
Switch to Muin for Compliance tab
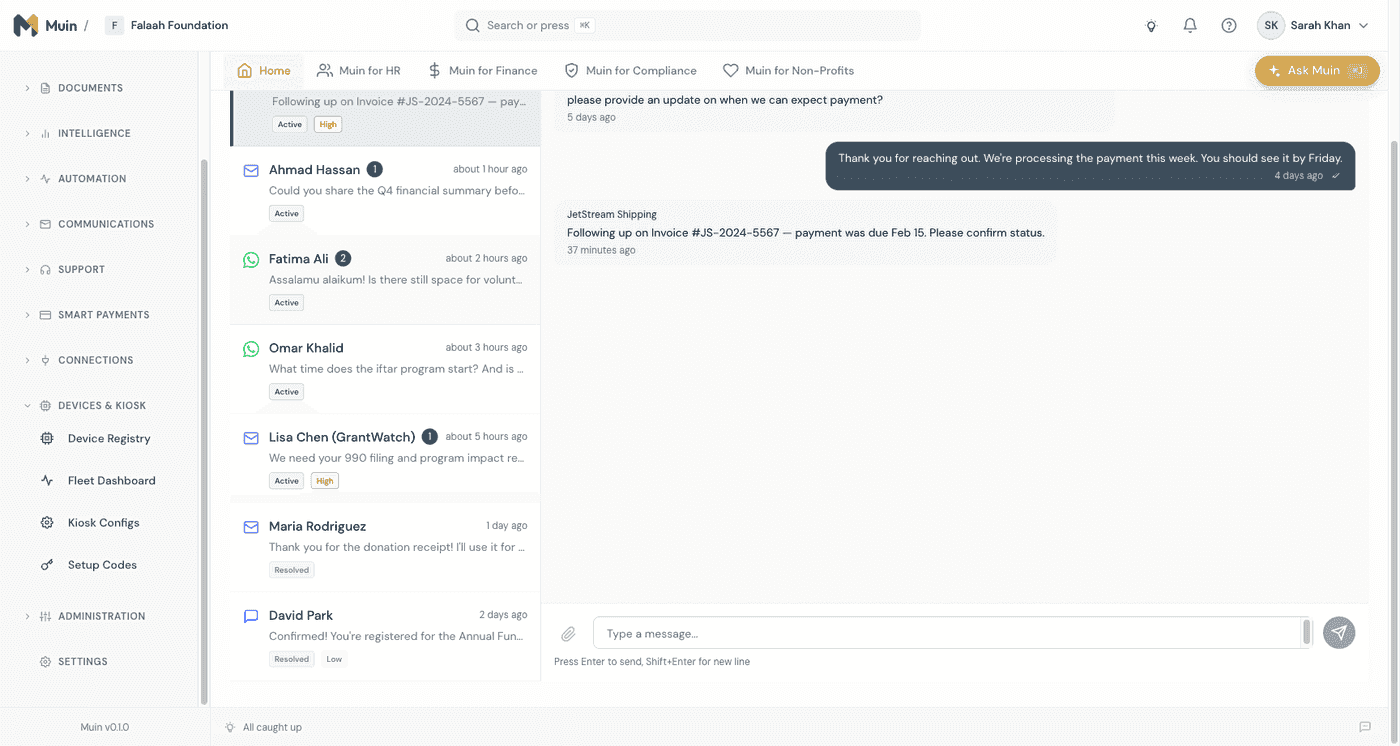630,71
